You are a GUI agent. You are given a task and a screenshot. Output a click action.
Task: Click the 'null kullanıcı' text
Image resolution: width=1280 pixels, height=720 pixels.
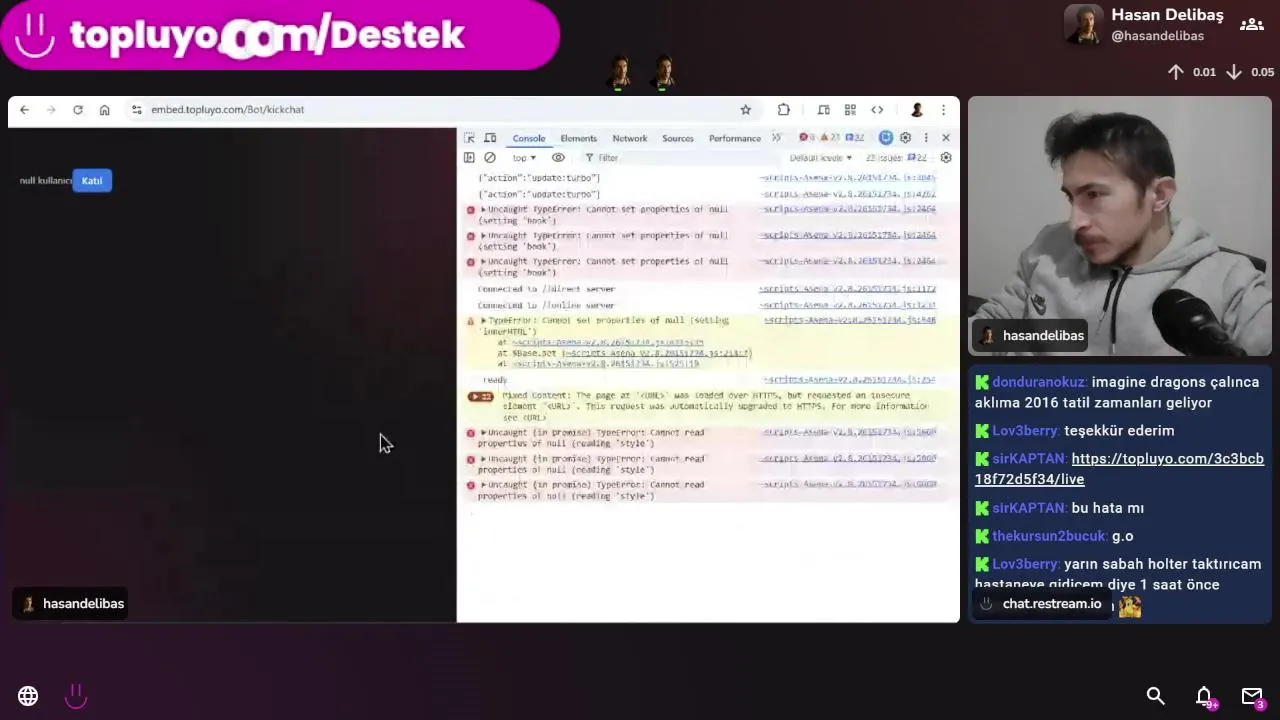click(46, 181)
